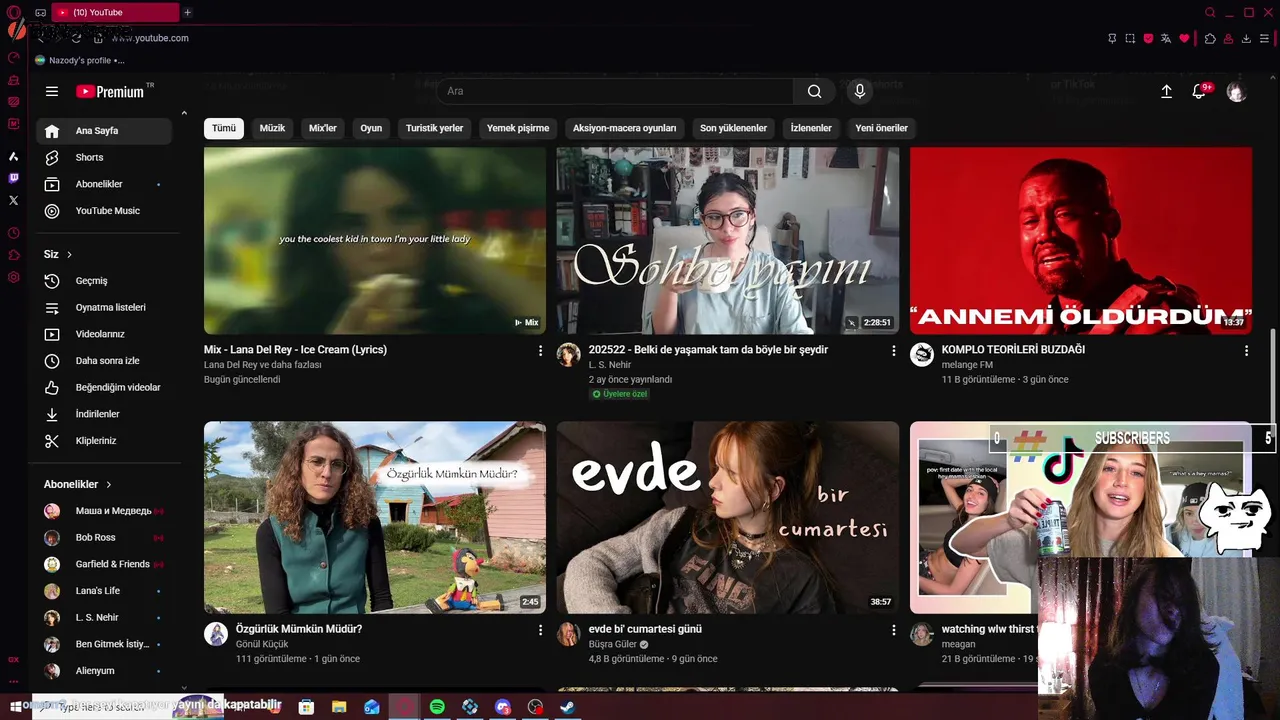Select the Turistik yerler chip
1280x720 pixels.
(x=434, y=128)
